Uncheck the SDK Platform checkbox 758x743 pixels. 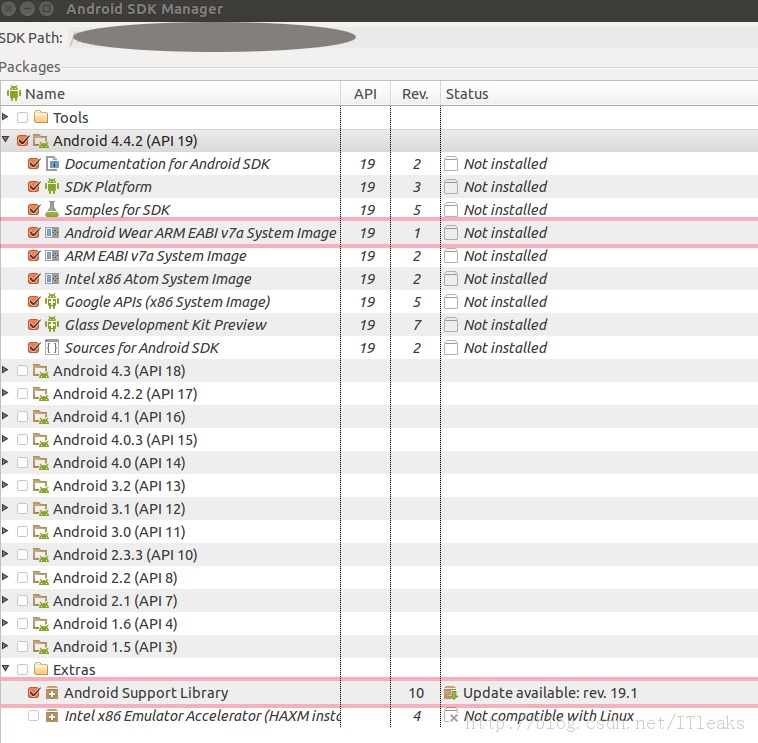34,186
